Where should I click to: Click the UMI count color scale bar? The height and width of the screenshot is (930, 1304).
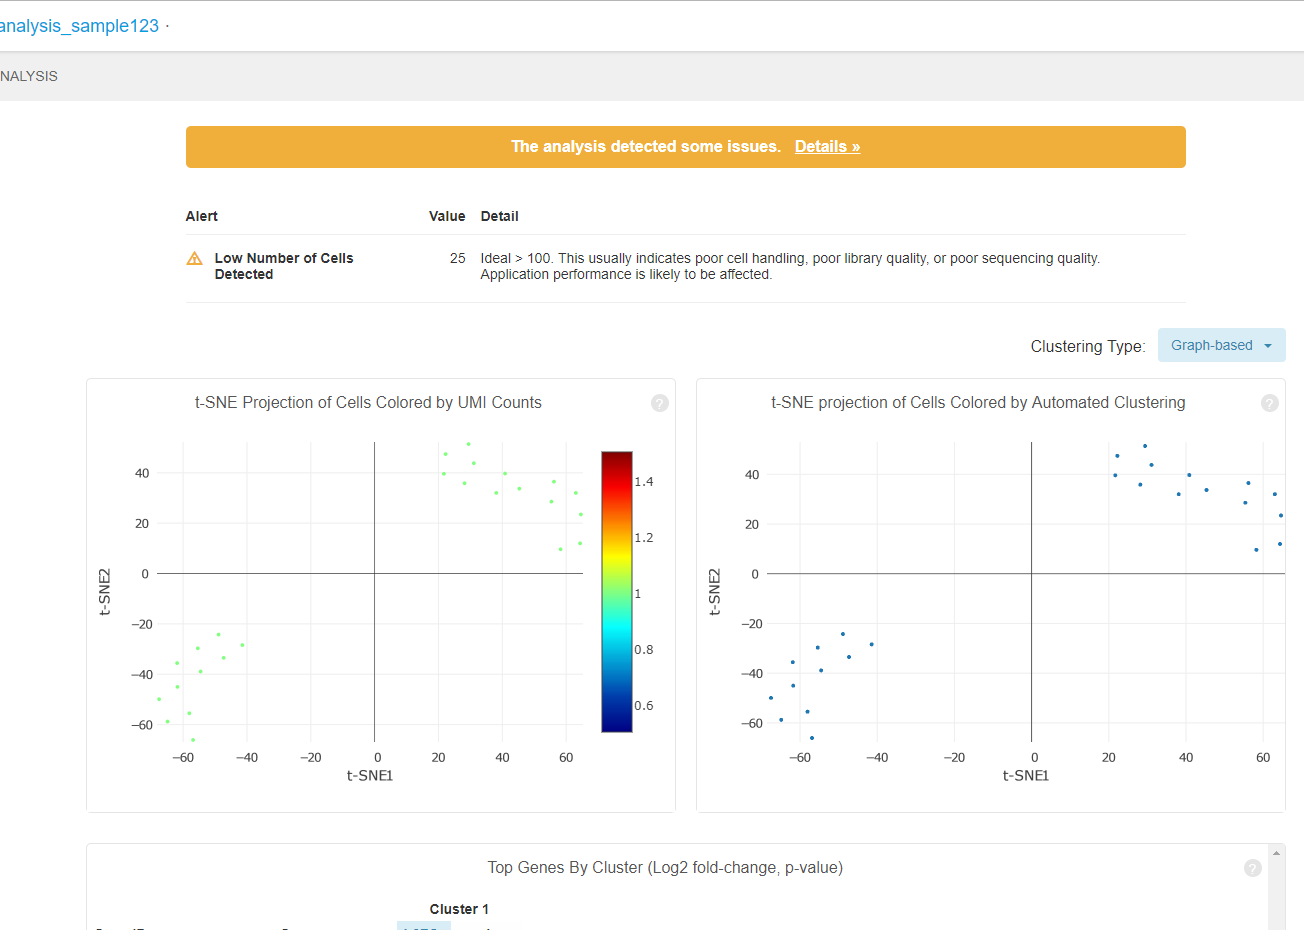616,592
